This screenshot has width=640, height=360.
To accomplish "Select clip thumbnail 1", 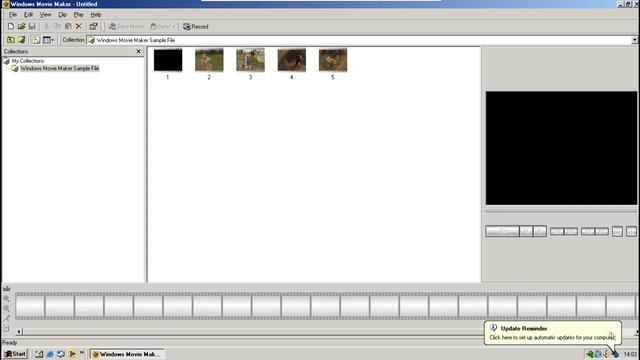I will point(168,60).
